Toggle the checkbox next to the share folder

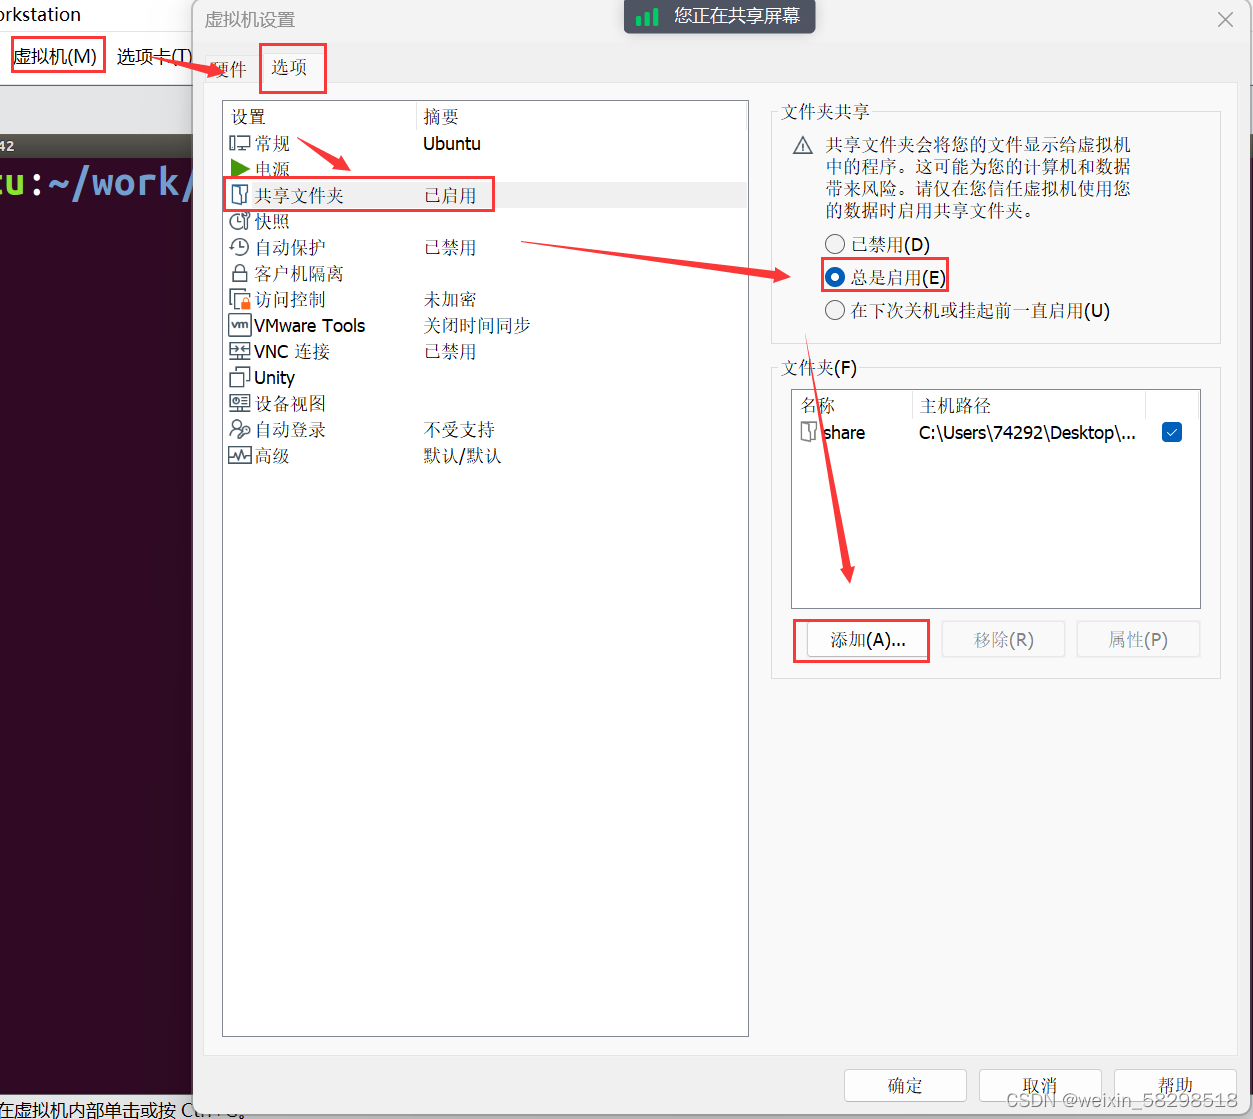tap(1171, 432)
